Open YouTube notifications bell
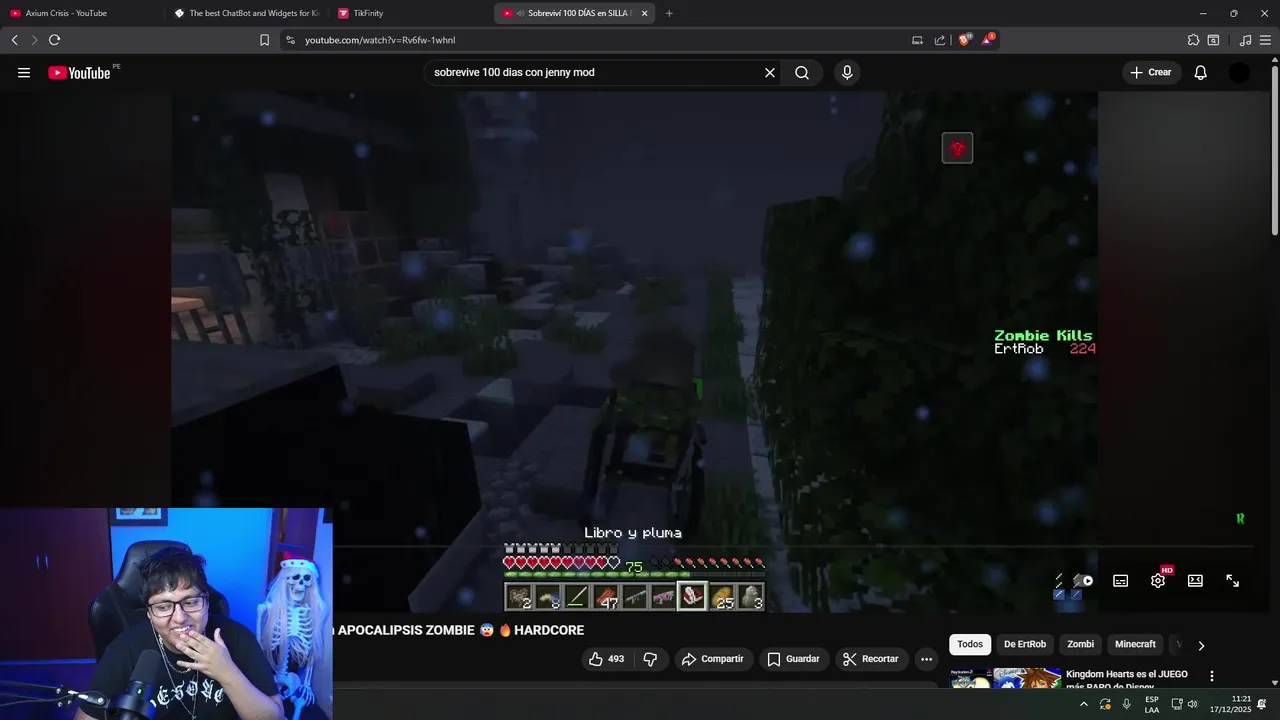This screenshot has width=1280, height=720. tap(1201, 73)
